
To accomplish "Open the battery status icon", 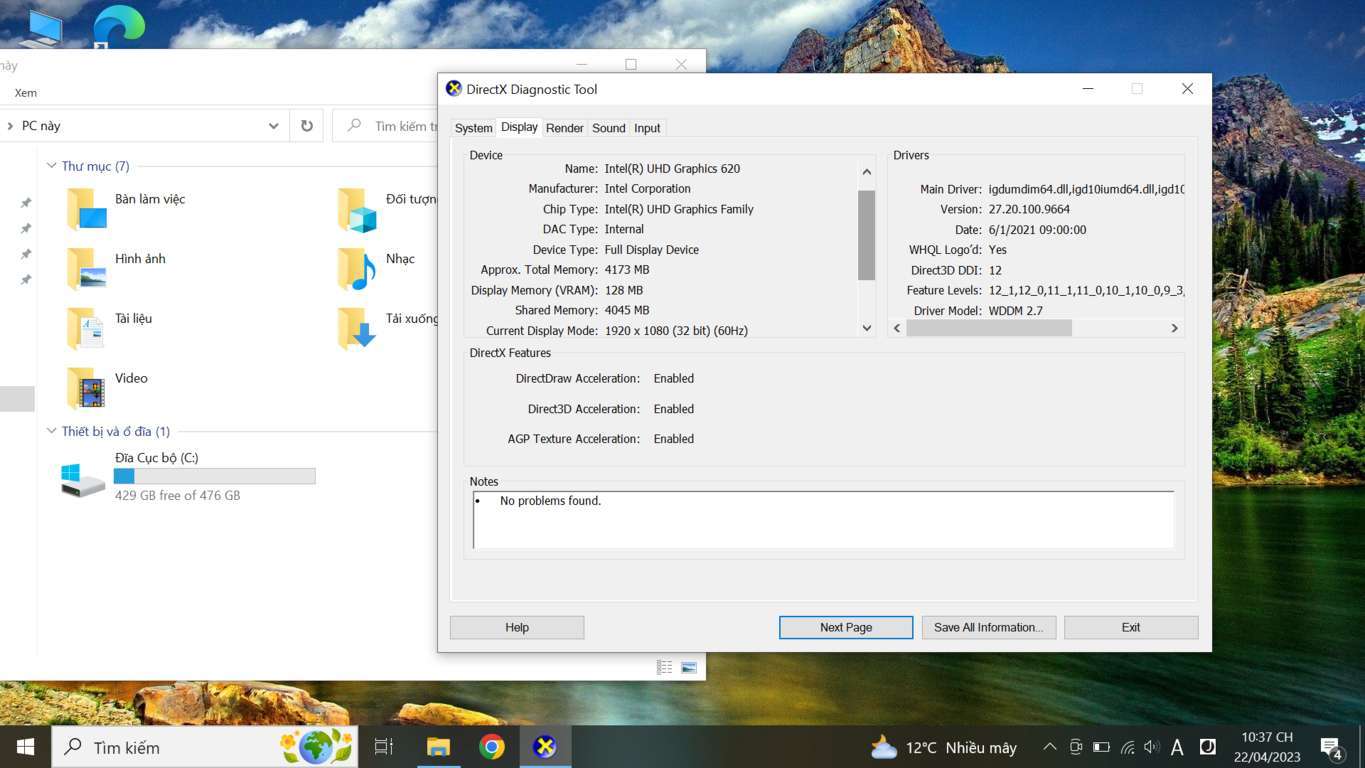I will pyautogui.click(x=1101, y=747).
